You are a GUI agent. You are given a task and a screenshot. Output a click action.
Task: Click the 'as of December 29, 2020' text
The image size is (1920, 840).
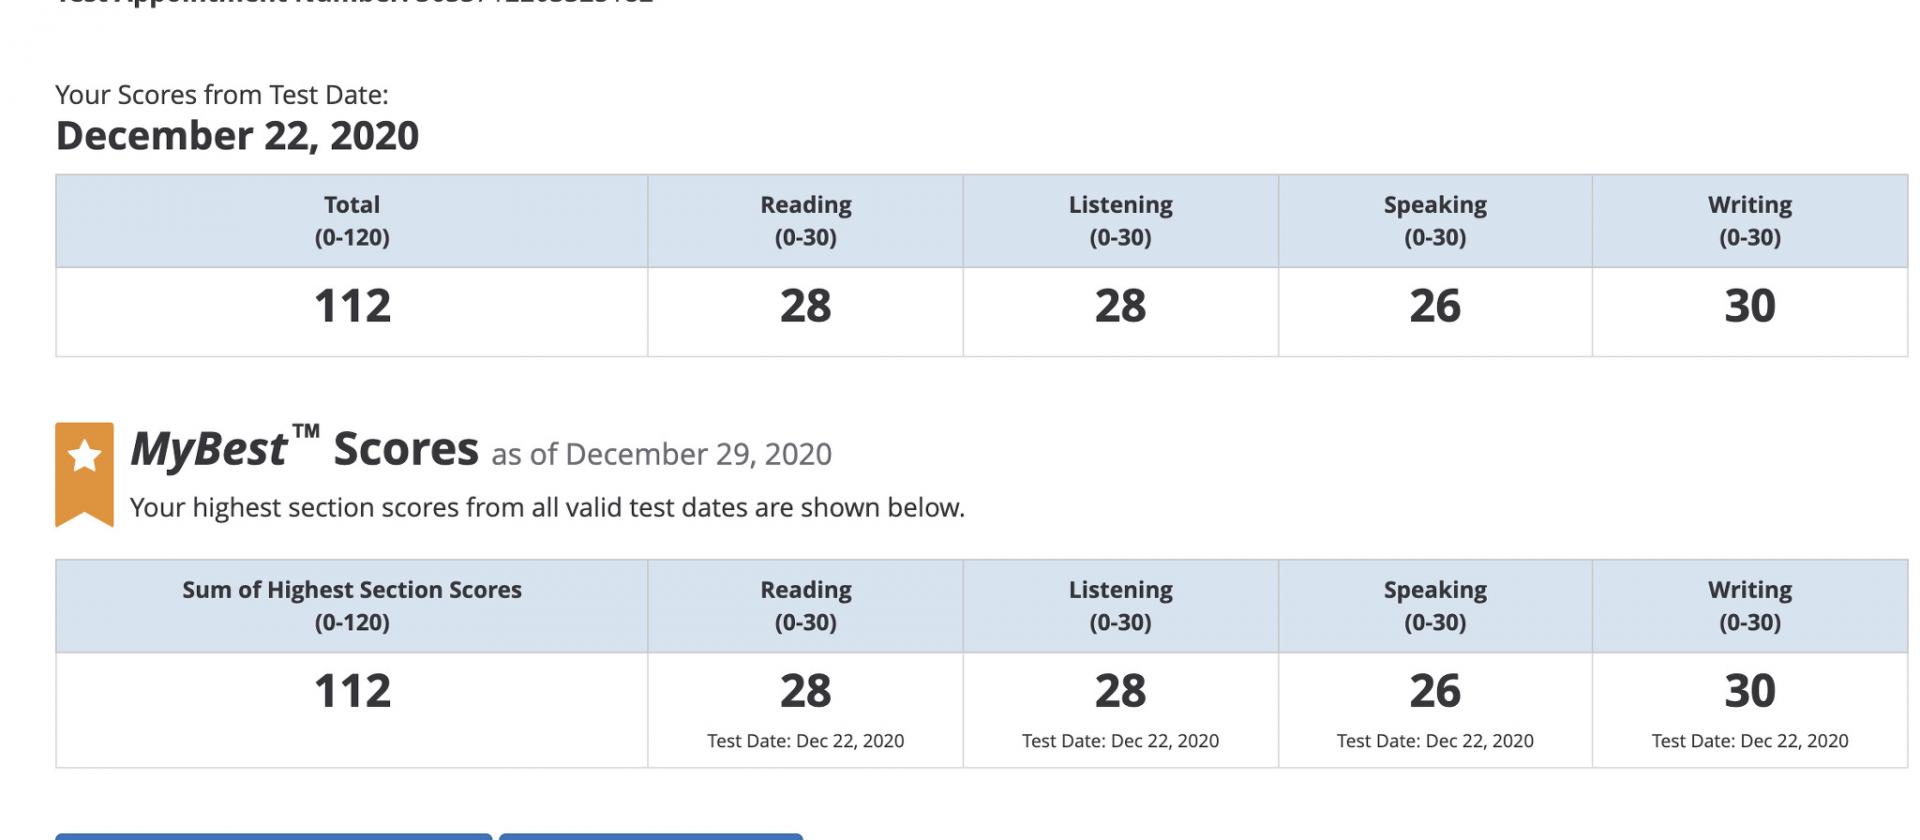(x=661, y=454)
